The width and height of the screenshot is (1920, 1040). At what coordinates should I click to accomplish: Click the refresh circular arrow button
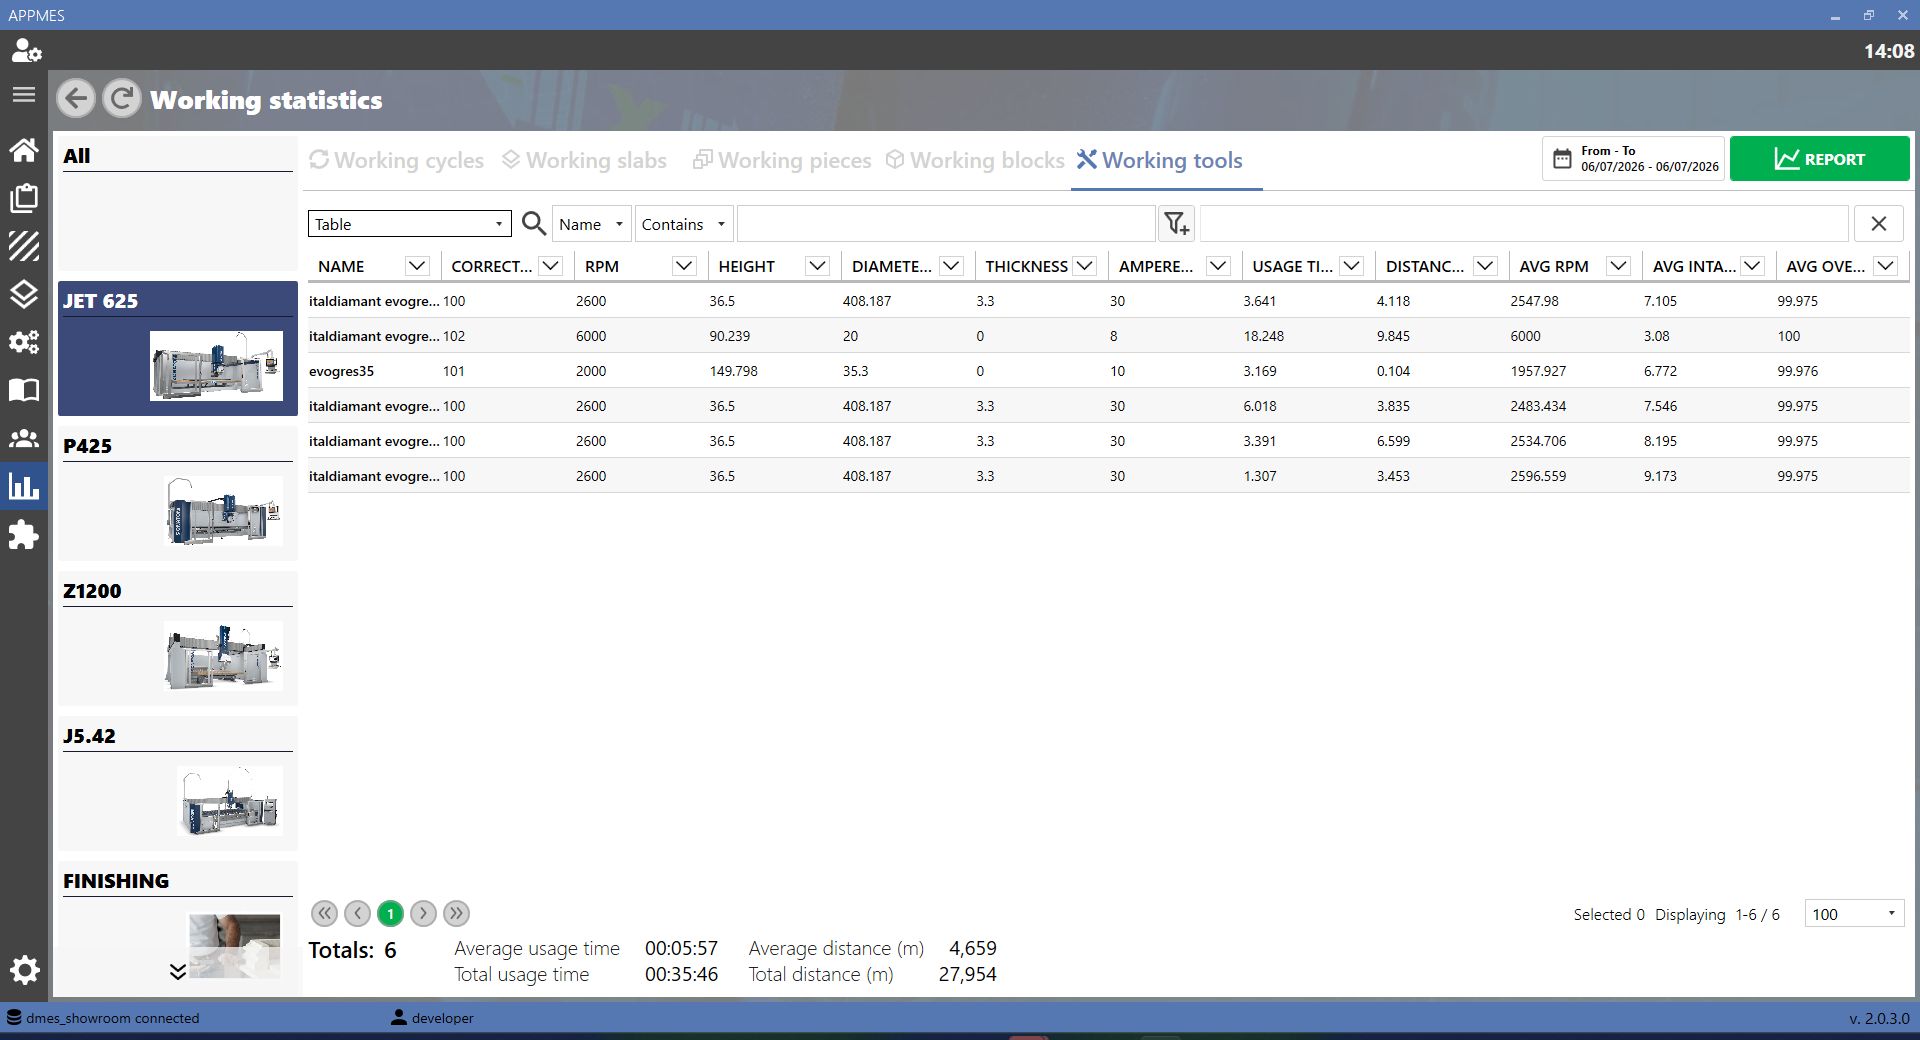point(122,99)
